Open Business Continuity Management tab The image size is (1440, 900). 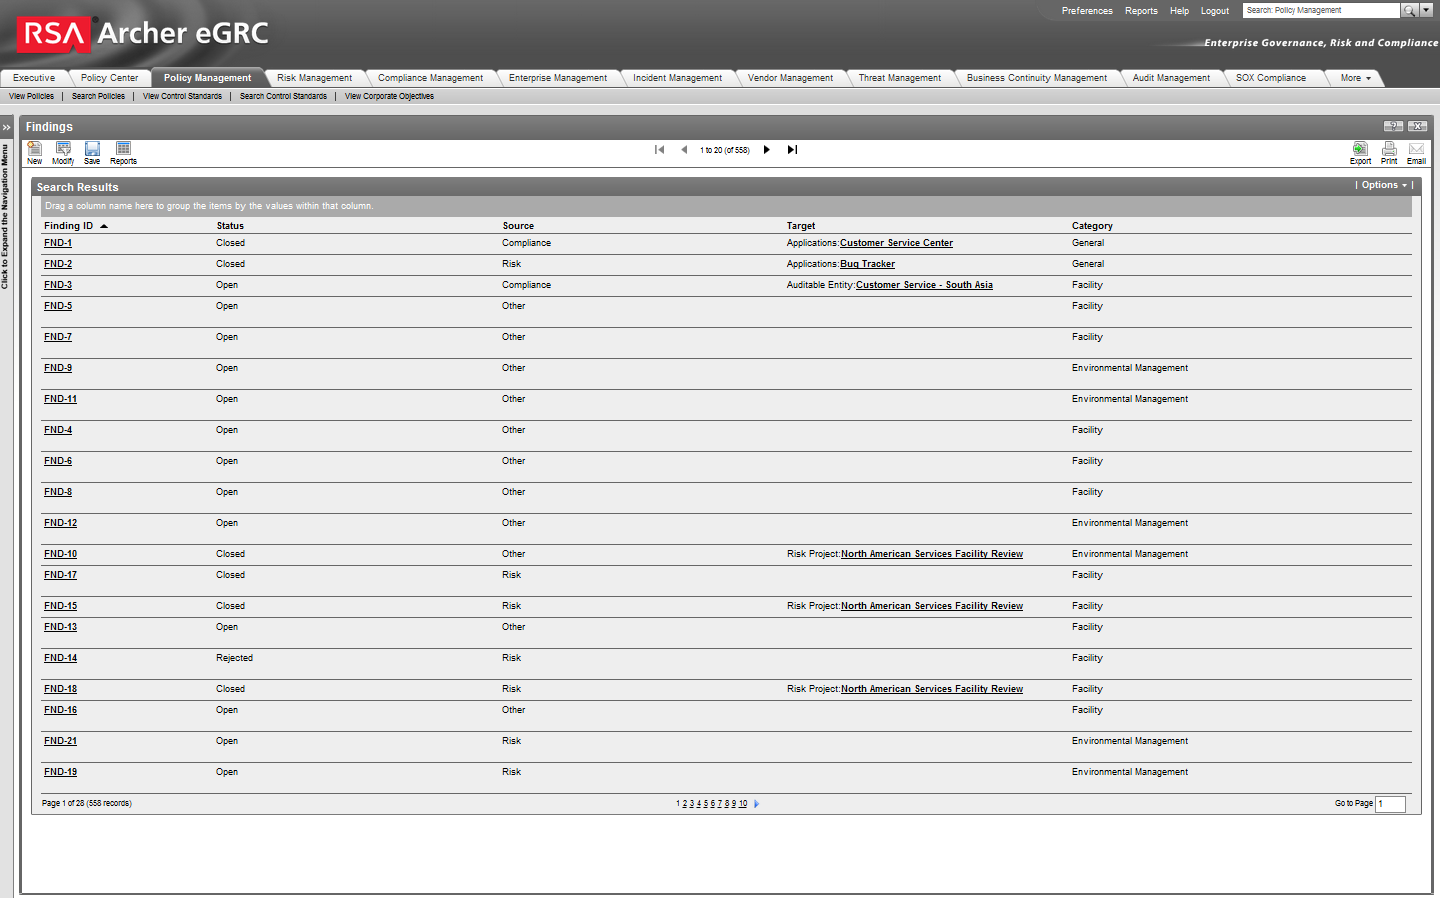(1036, 78)
